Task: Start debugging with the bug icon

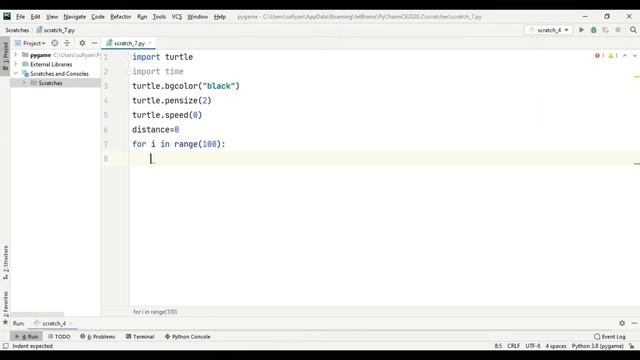Action: click(593, 30)
